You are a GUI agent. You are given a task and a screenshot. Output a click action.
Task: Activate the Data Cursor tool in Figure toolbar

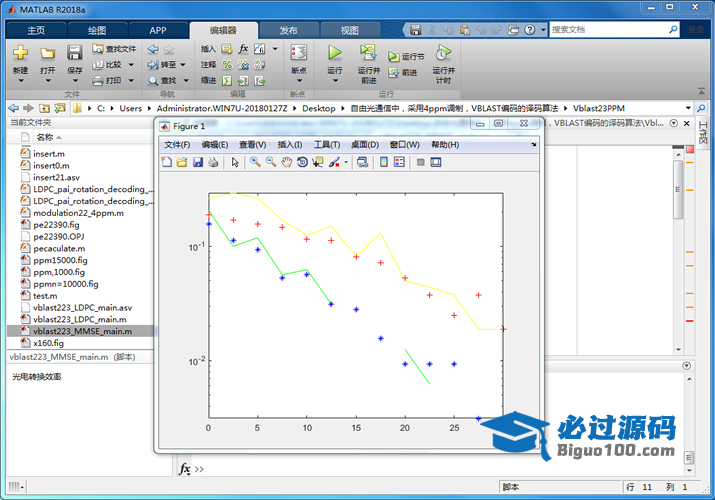(317, 162)
